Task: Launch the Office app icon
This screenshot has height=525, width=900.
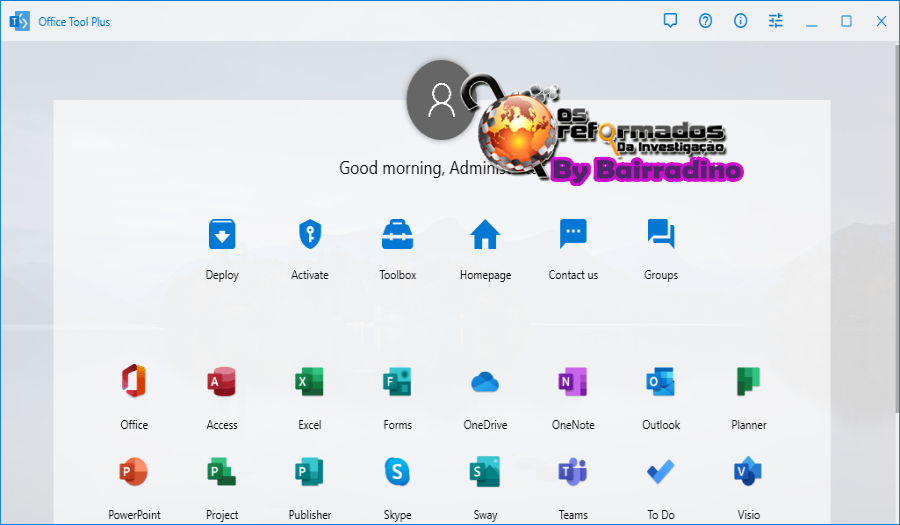Action: [x=134, y=381]
